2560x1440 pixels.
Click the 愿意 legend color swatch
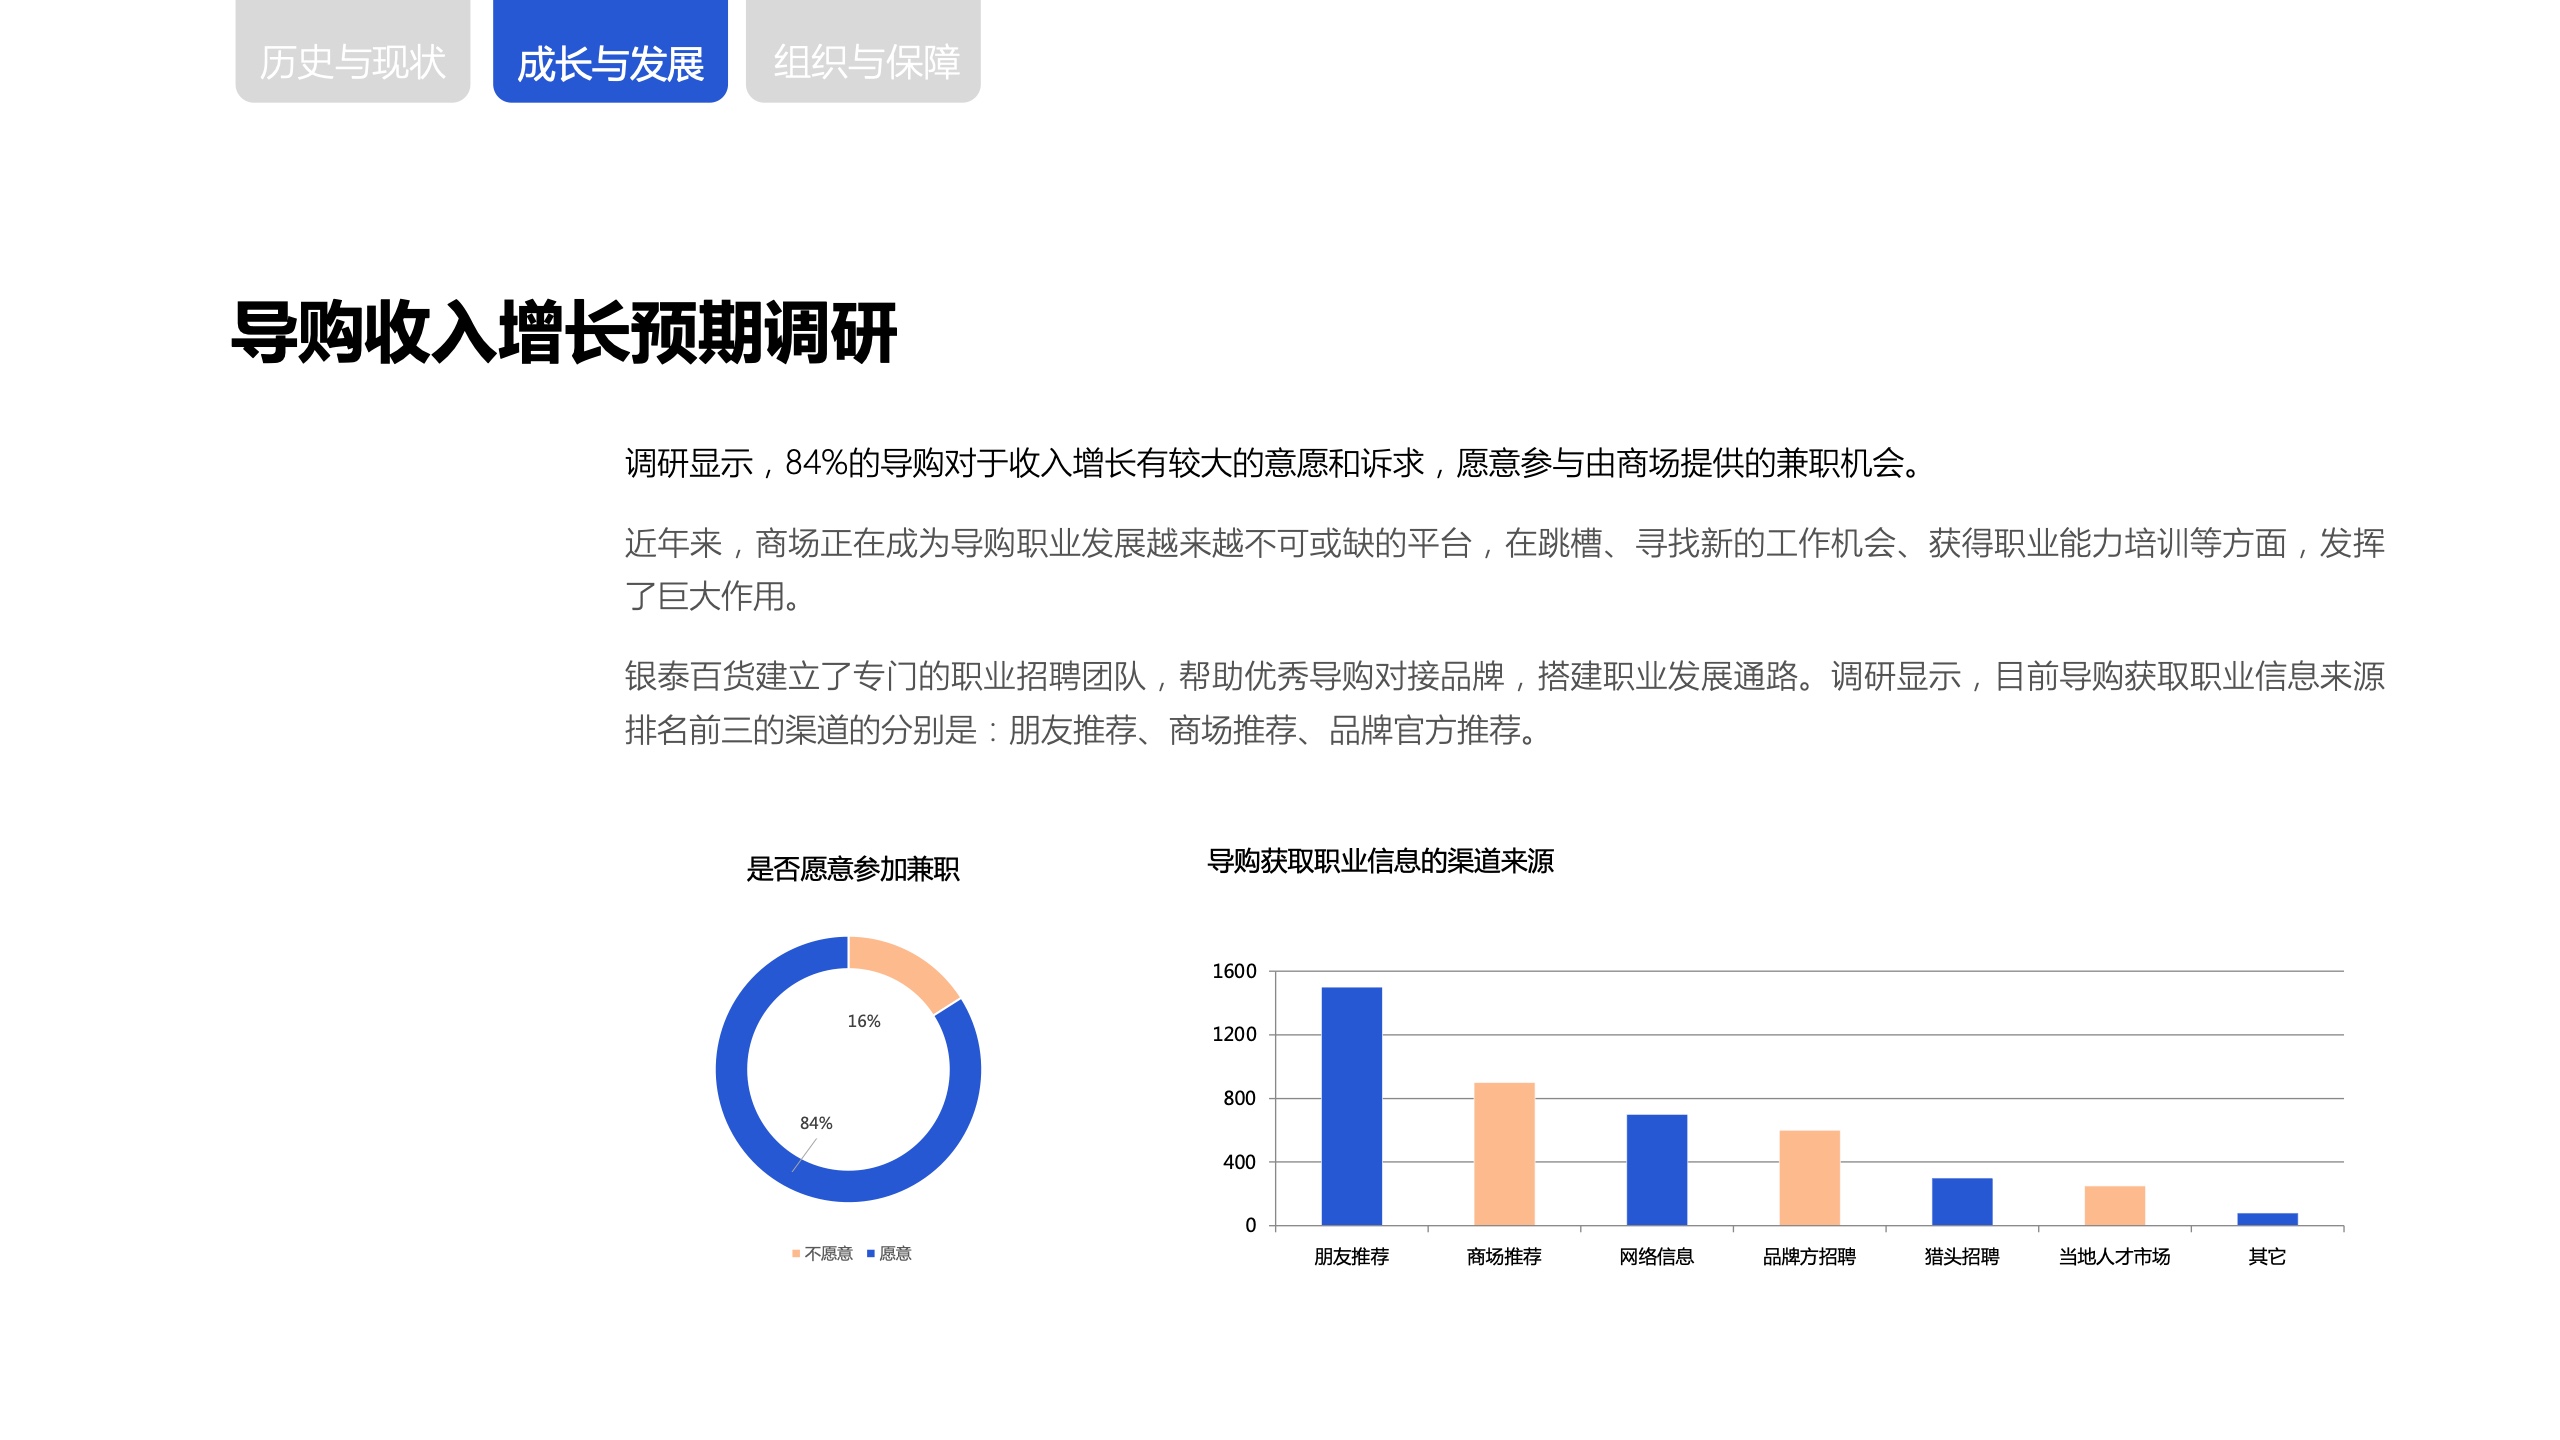pyautogui.click(x=871, y=1254)
